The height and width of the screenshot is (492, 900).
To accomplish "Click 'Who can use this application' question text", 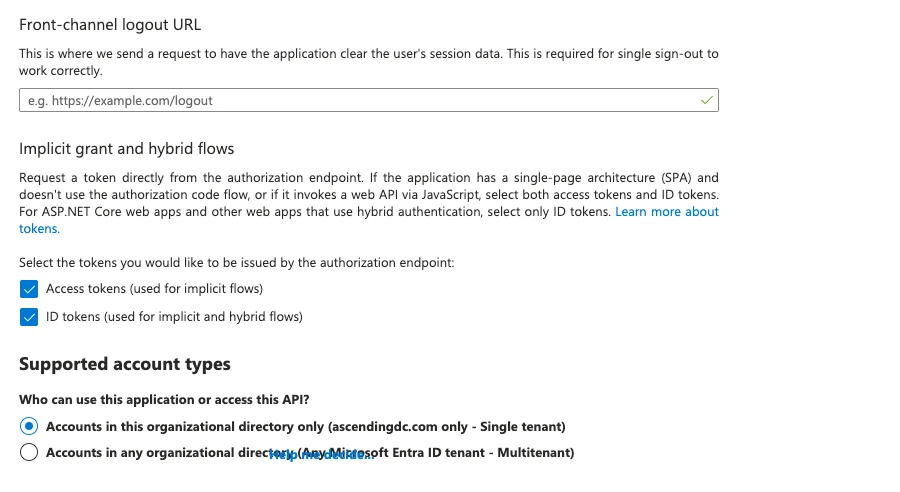I will tap(163, 400).
